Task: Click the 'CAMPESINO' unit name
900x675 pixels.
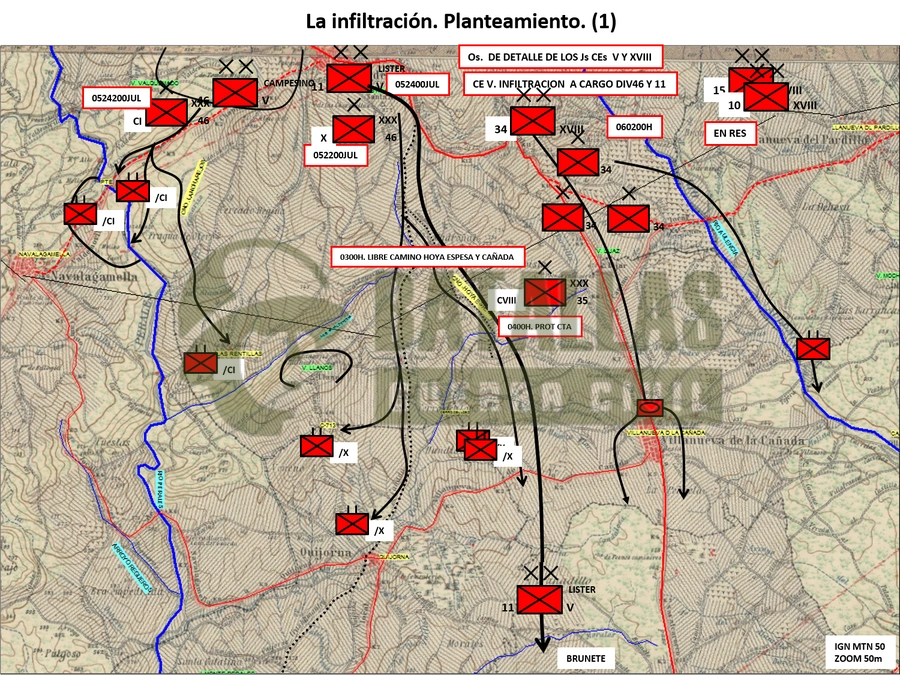Action: (x=289, y=83)
